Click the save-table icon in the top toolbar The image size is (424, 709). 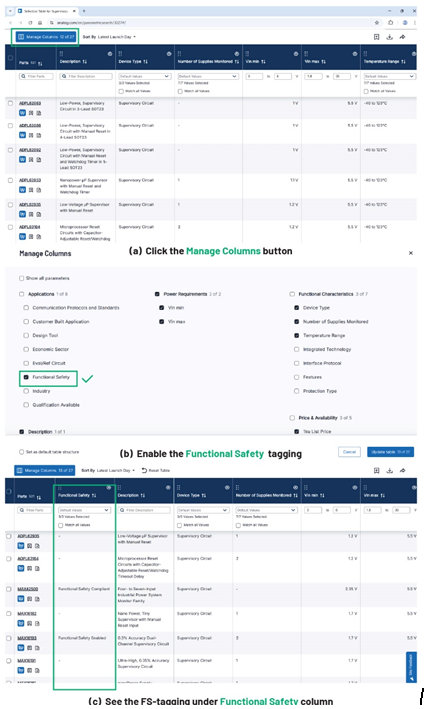(x=376, y=37)
